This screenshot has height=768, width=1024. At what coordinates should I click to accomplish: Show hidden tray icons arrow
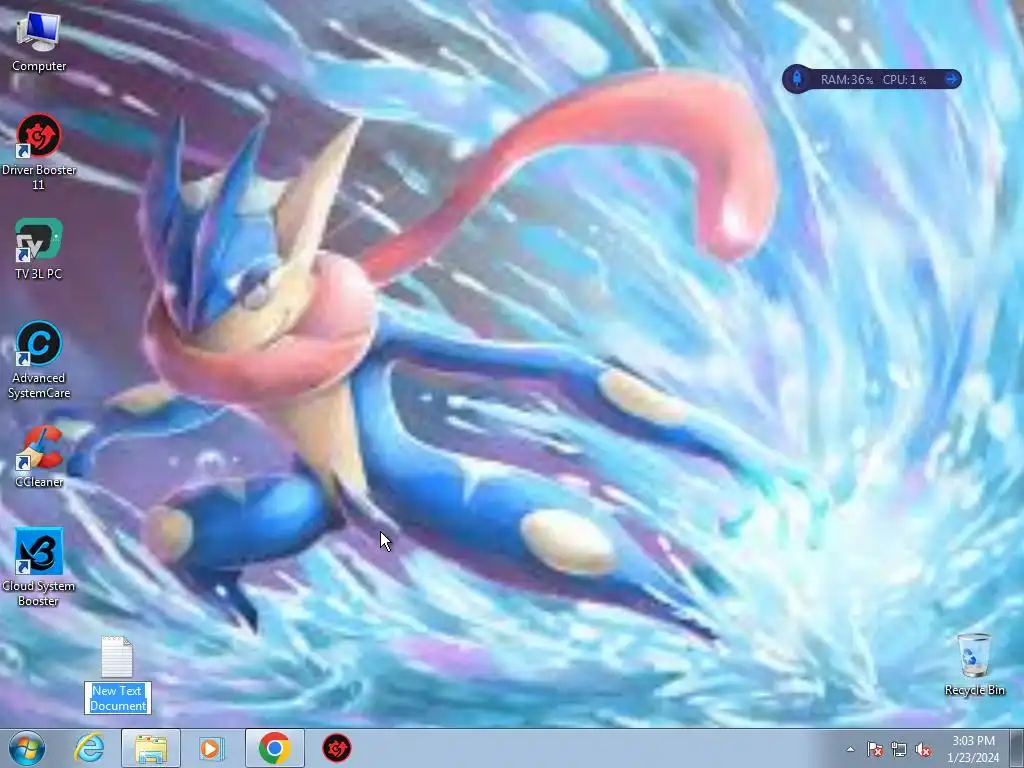coord(850,749)
